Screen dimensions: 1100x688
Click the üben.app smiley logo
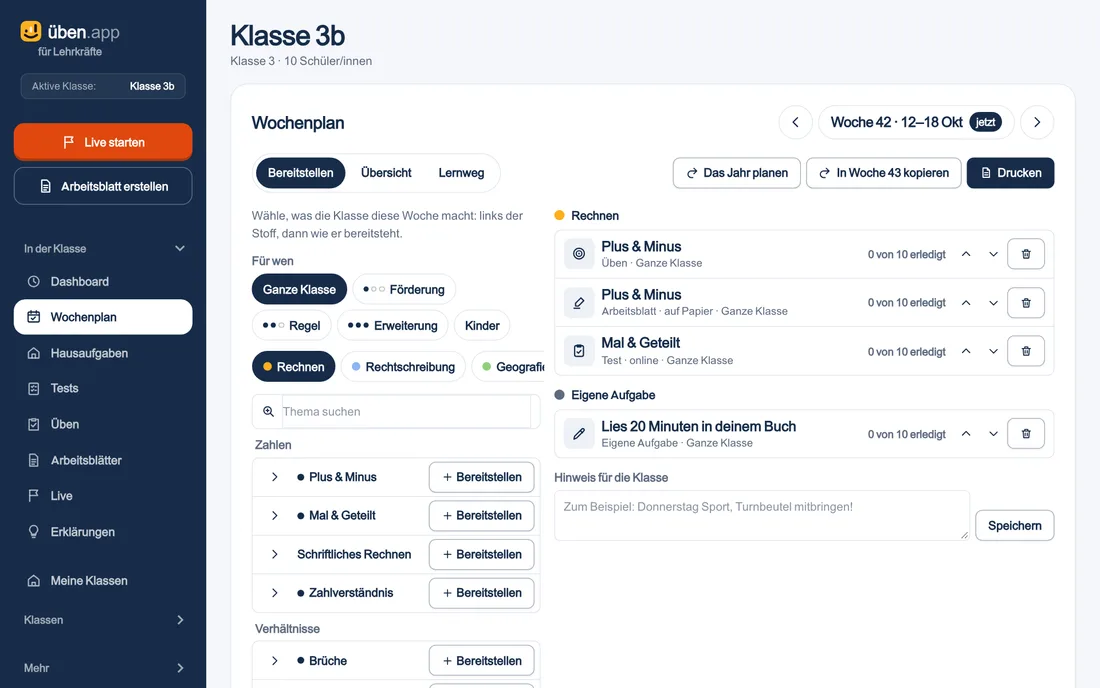tap(30, 31)
